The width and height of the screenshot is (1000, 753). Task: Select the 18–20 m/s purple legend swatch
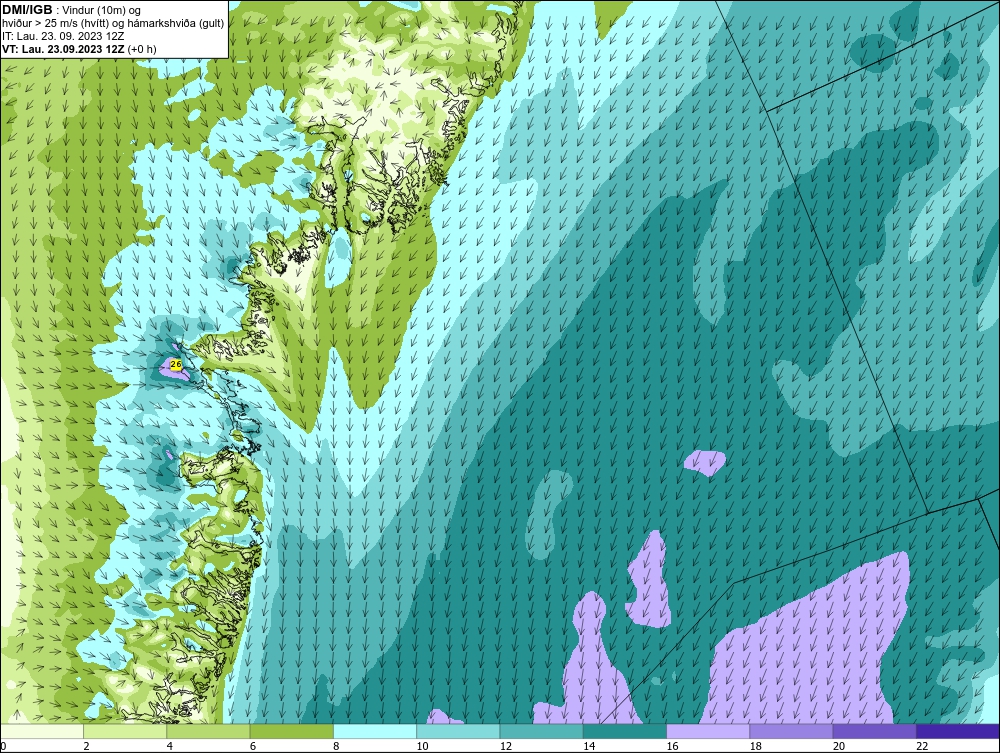791,731
